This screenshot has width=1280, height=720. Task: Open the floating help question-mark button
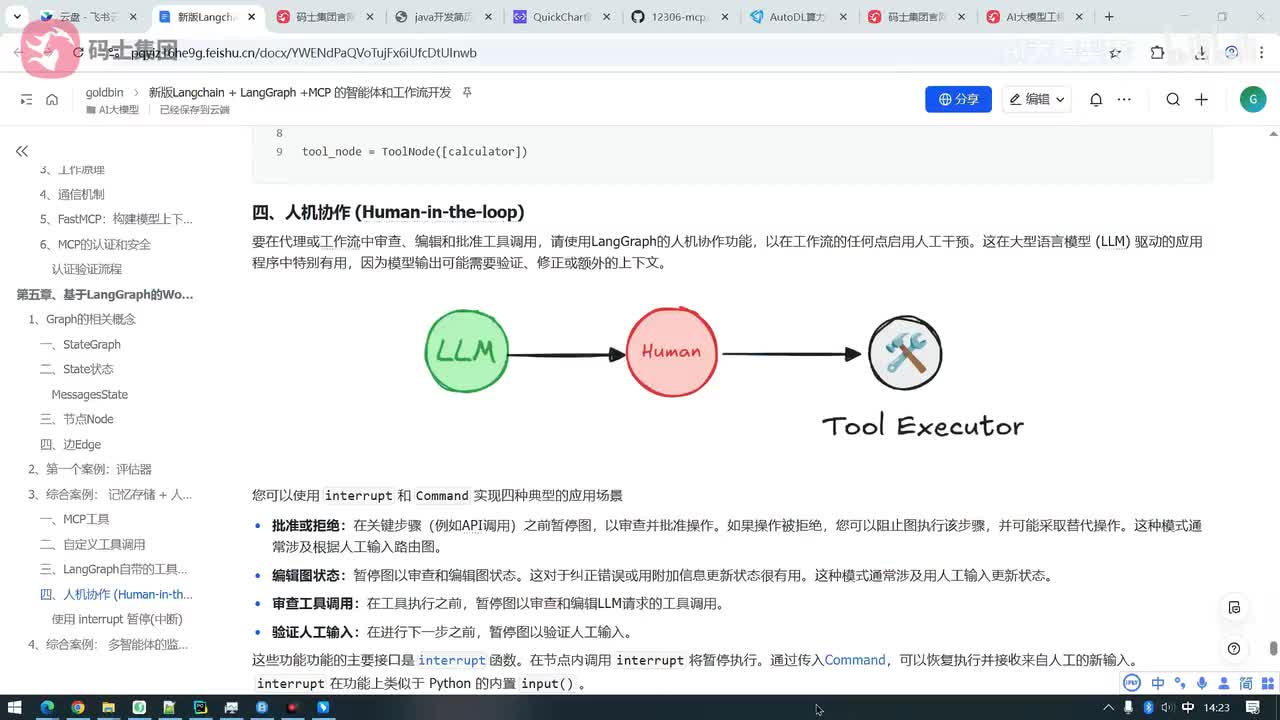pyautogui.click(x=1234, y=648)
